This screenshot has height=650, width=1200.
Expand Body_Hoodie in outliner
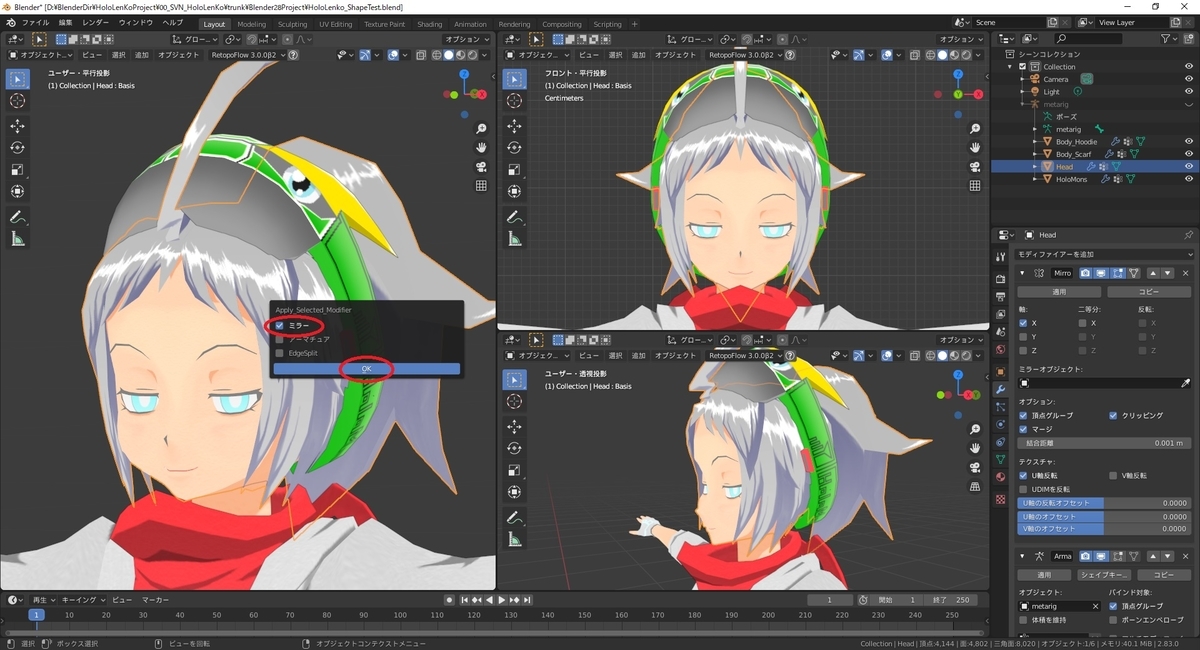[1035, 142]
